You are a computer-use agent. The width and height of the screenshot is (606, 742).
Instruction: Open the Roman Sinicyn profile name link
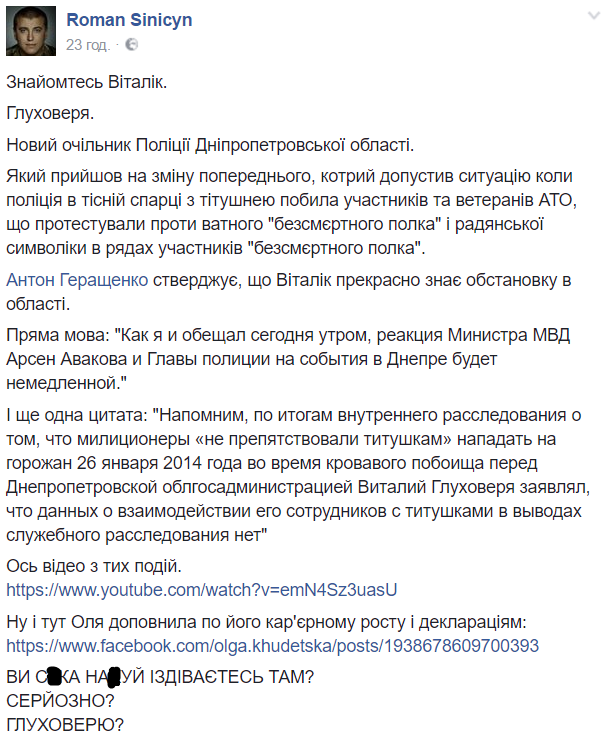pyautogui.click(x=128, y=20)
